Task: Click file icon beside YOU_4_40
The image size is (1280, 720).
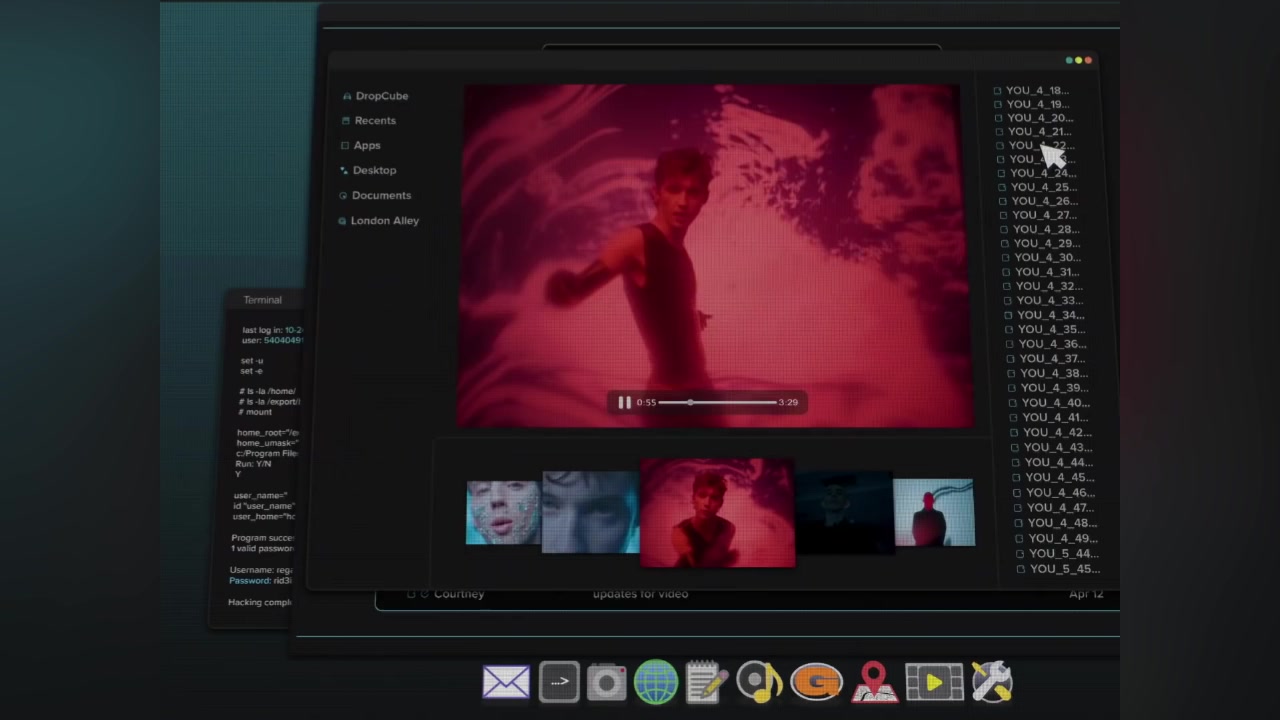Action: 1013,403
